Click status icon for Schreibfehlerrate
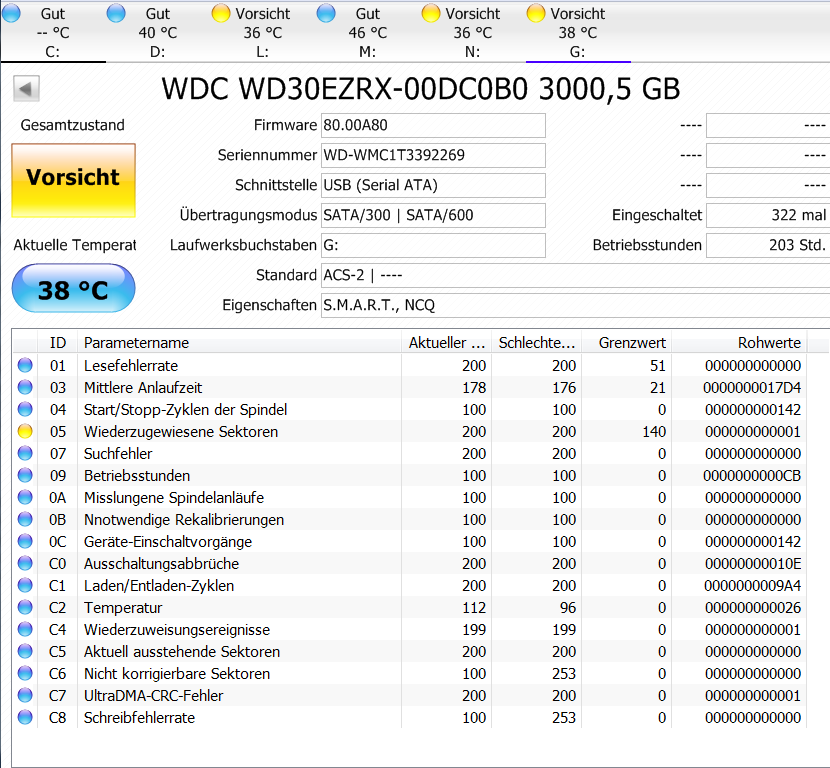Viewport: 830px width, 768px height. pos(25,717)
